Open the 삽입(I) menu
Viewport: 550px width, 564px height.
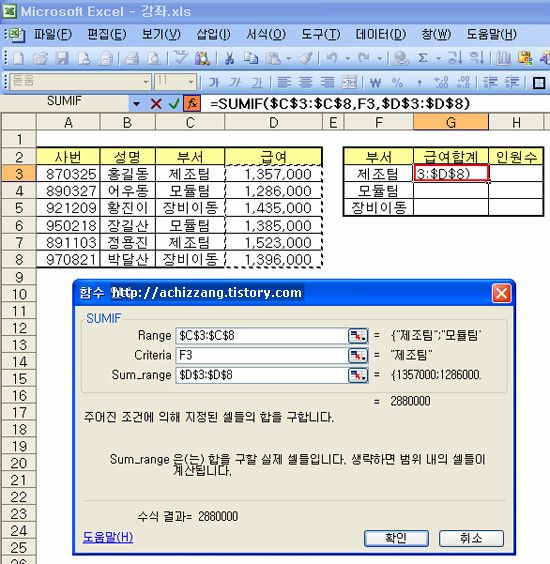pos(213,35)
